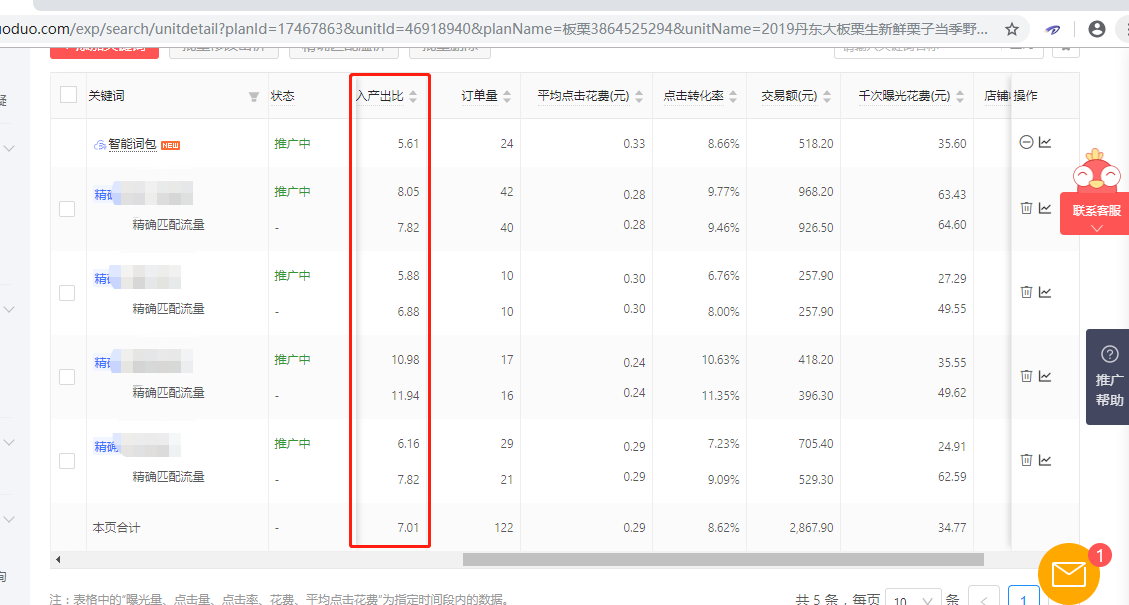Open trend chart for keyword with 705.40 交易额

(1045, 460)
